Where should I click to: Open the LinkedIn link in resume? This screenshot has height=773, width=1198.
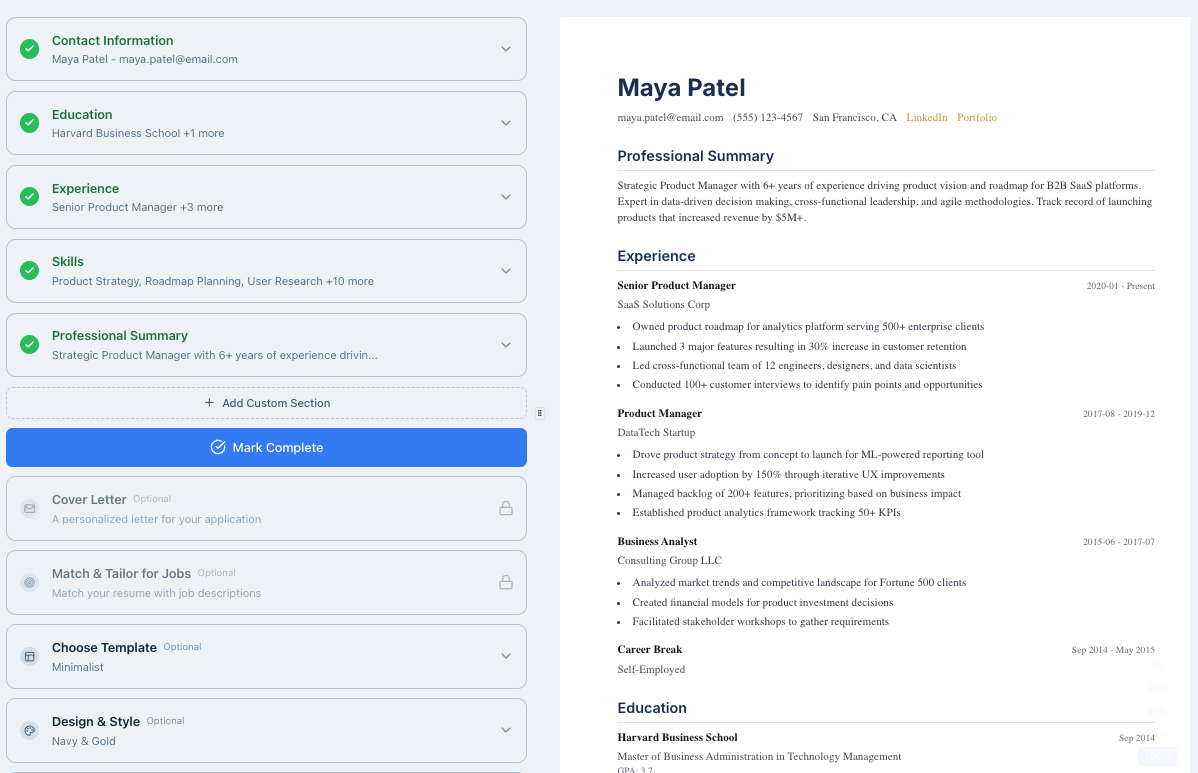tap(926, 118)
